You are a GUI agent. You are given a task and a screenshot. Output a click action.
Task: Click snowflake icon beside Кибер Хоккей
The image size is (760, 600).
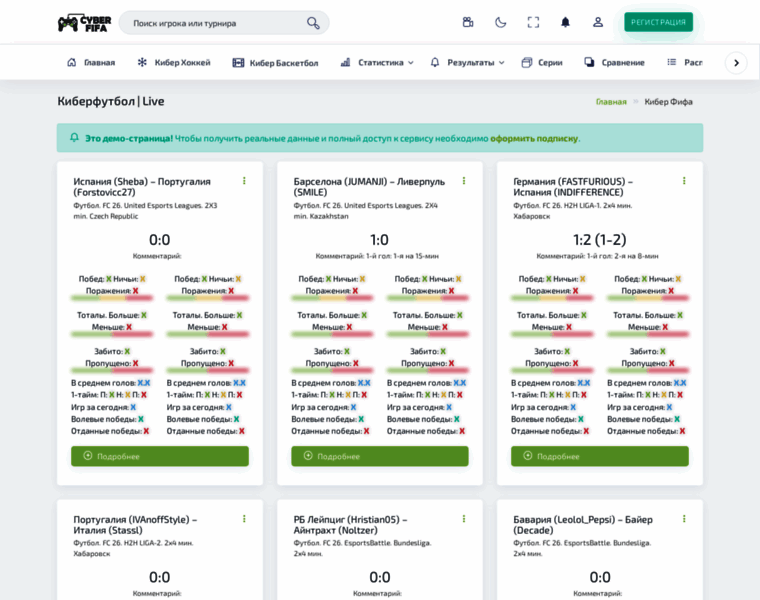pyautogui.click(x=142, y=62)
